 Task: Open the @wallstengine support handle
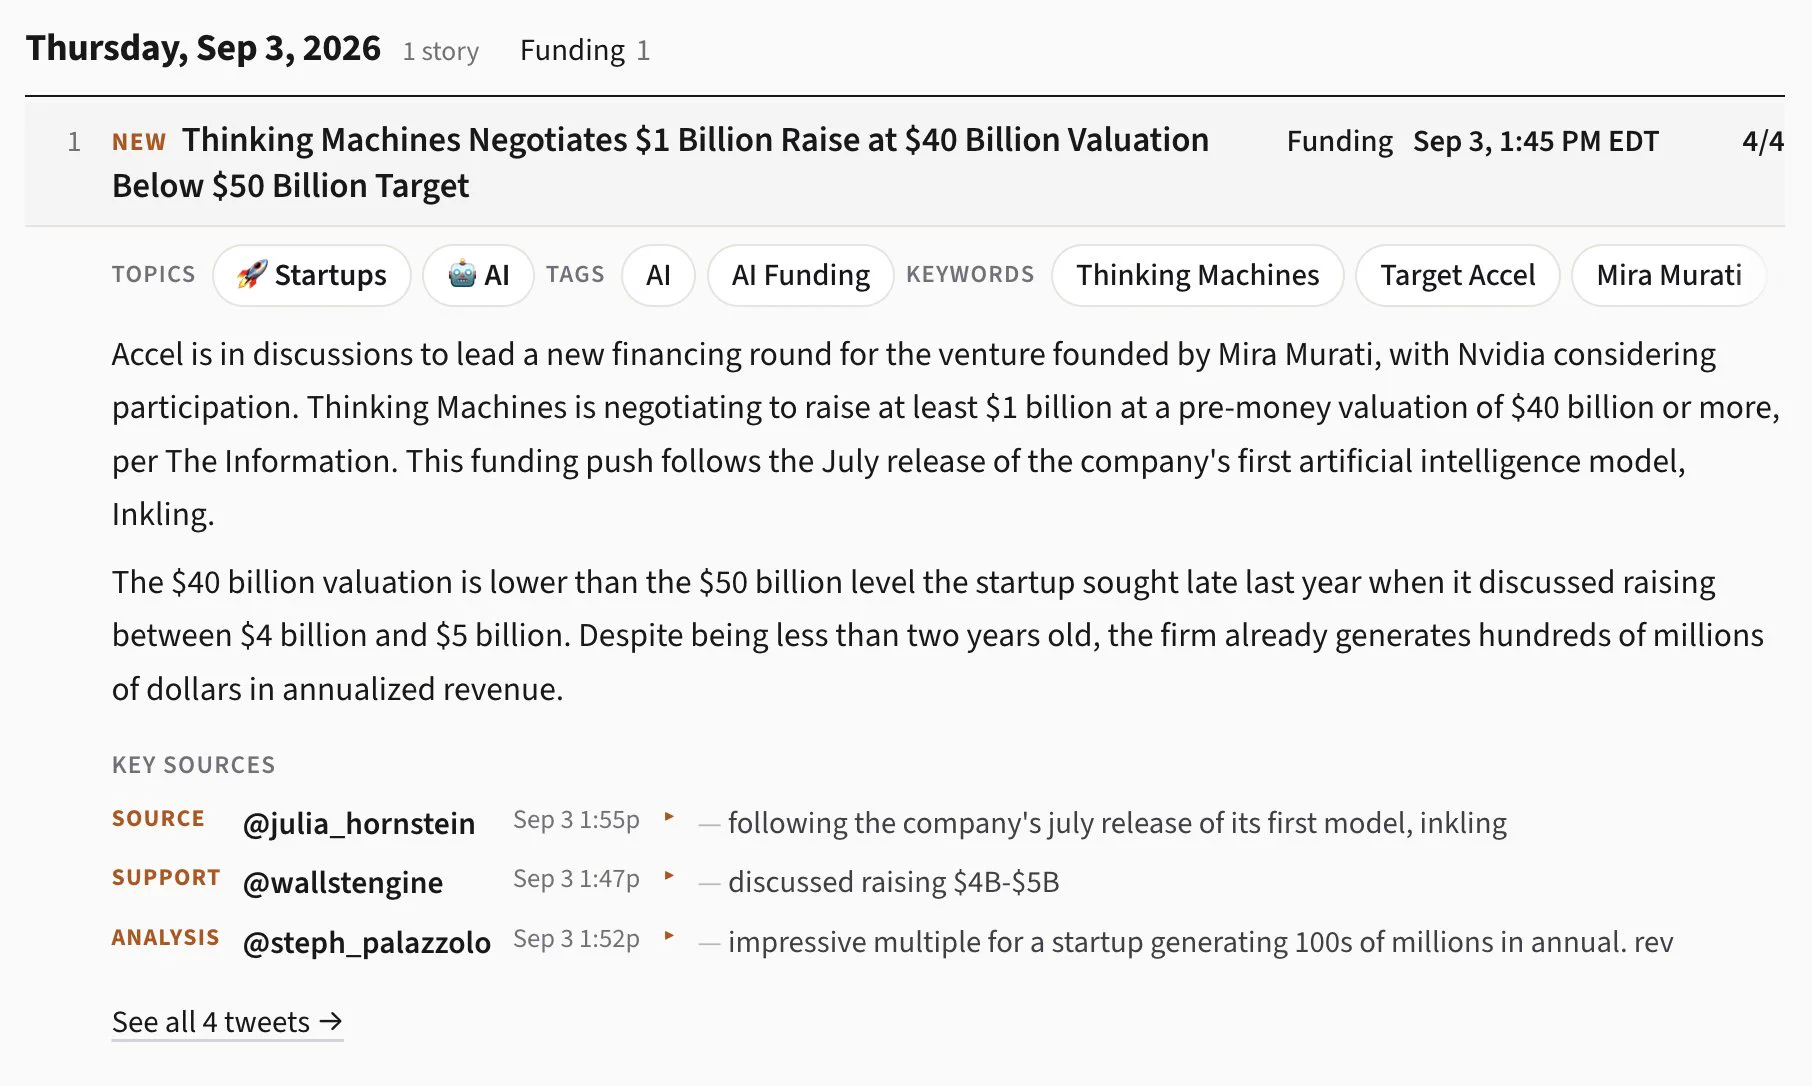click(343, 882)
